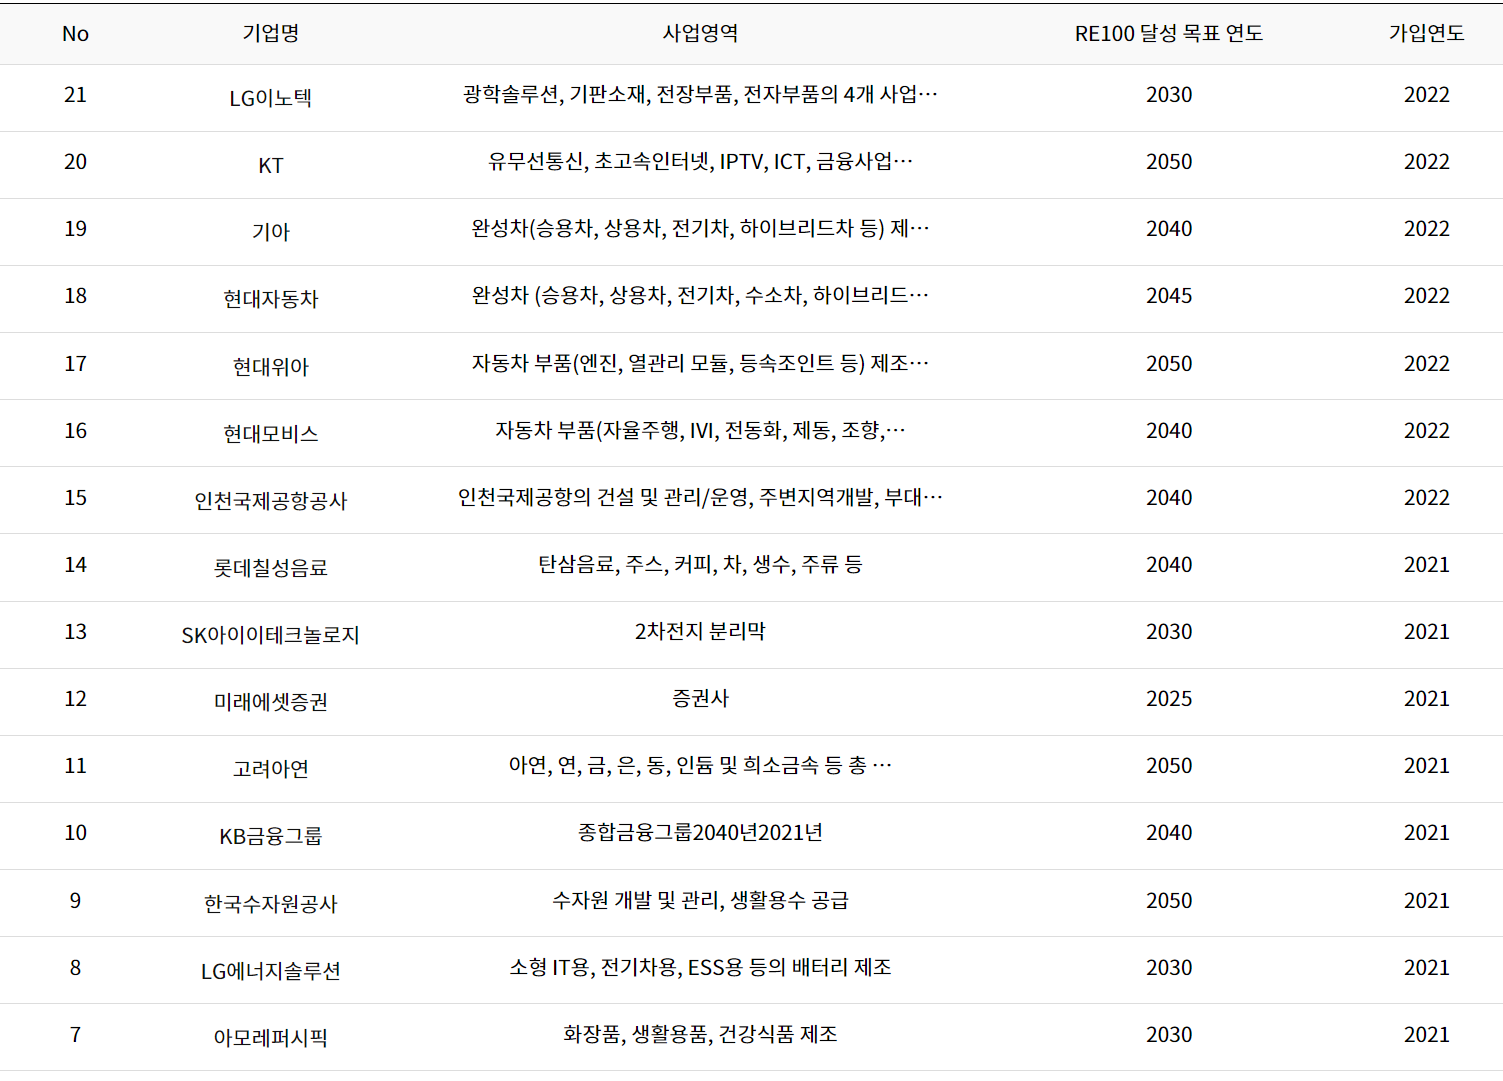The image size is (1503, 1081).
Task: Click the 기업명 column header
Action: (x=270, y=33)
